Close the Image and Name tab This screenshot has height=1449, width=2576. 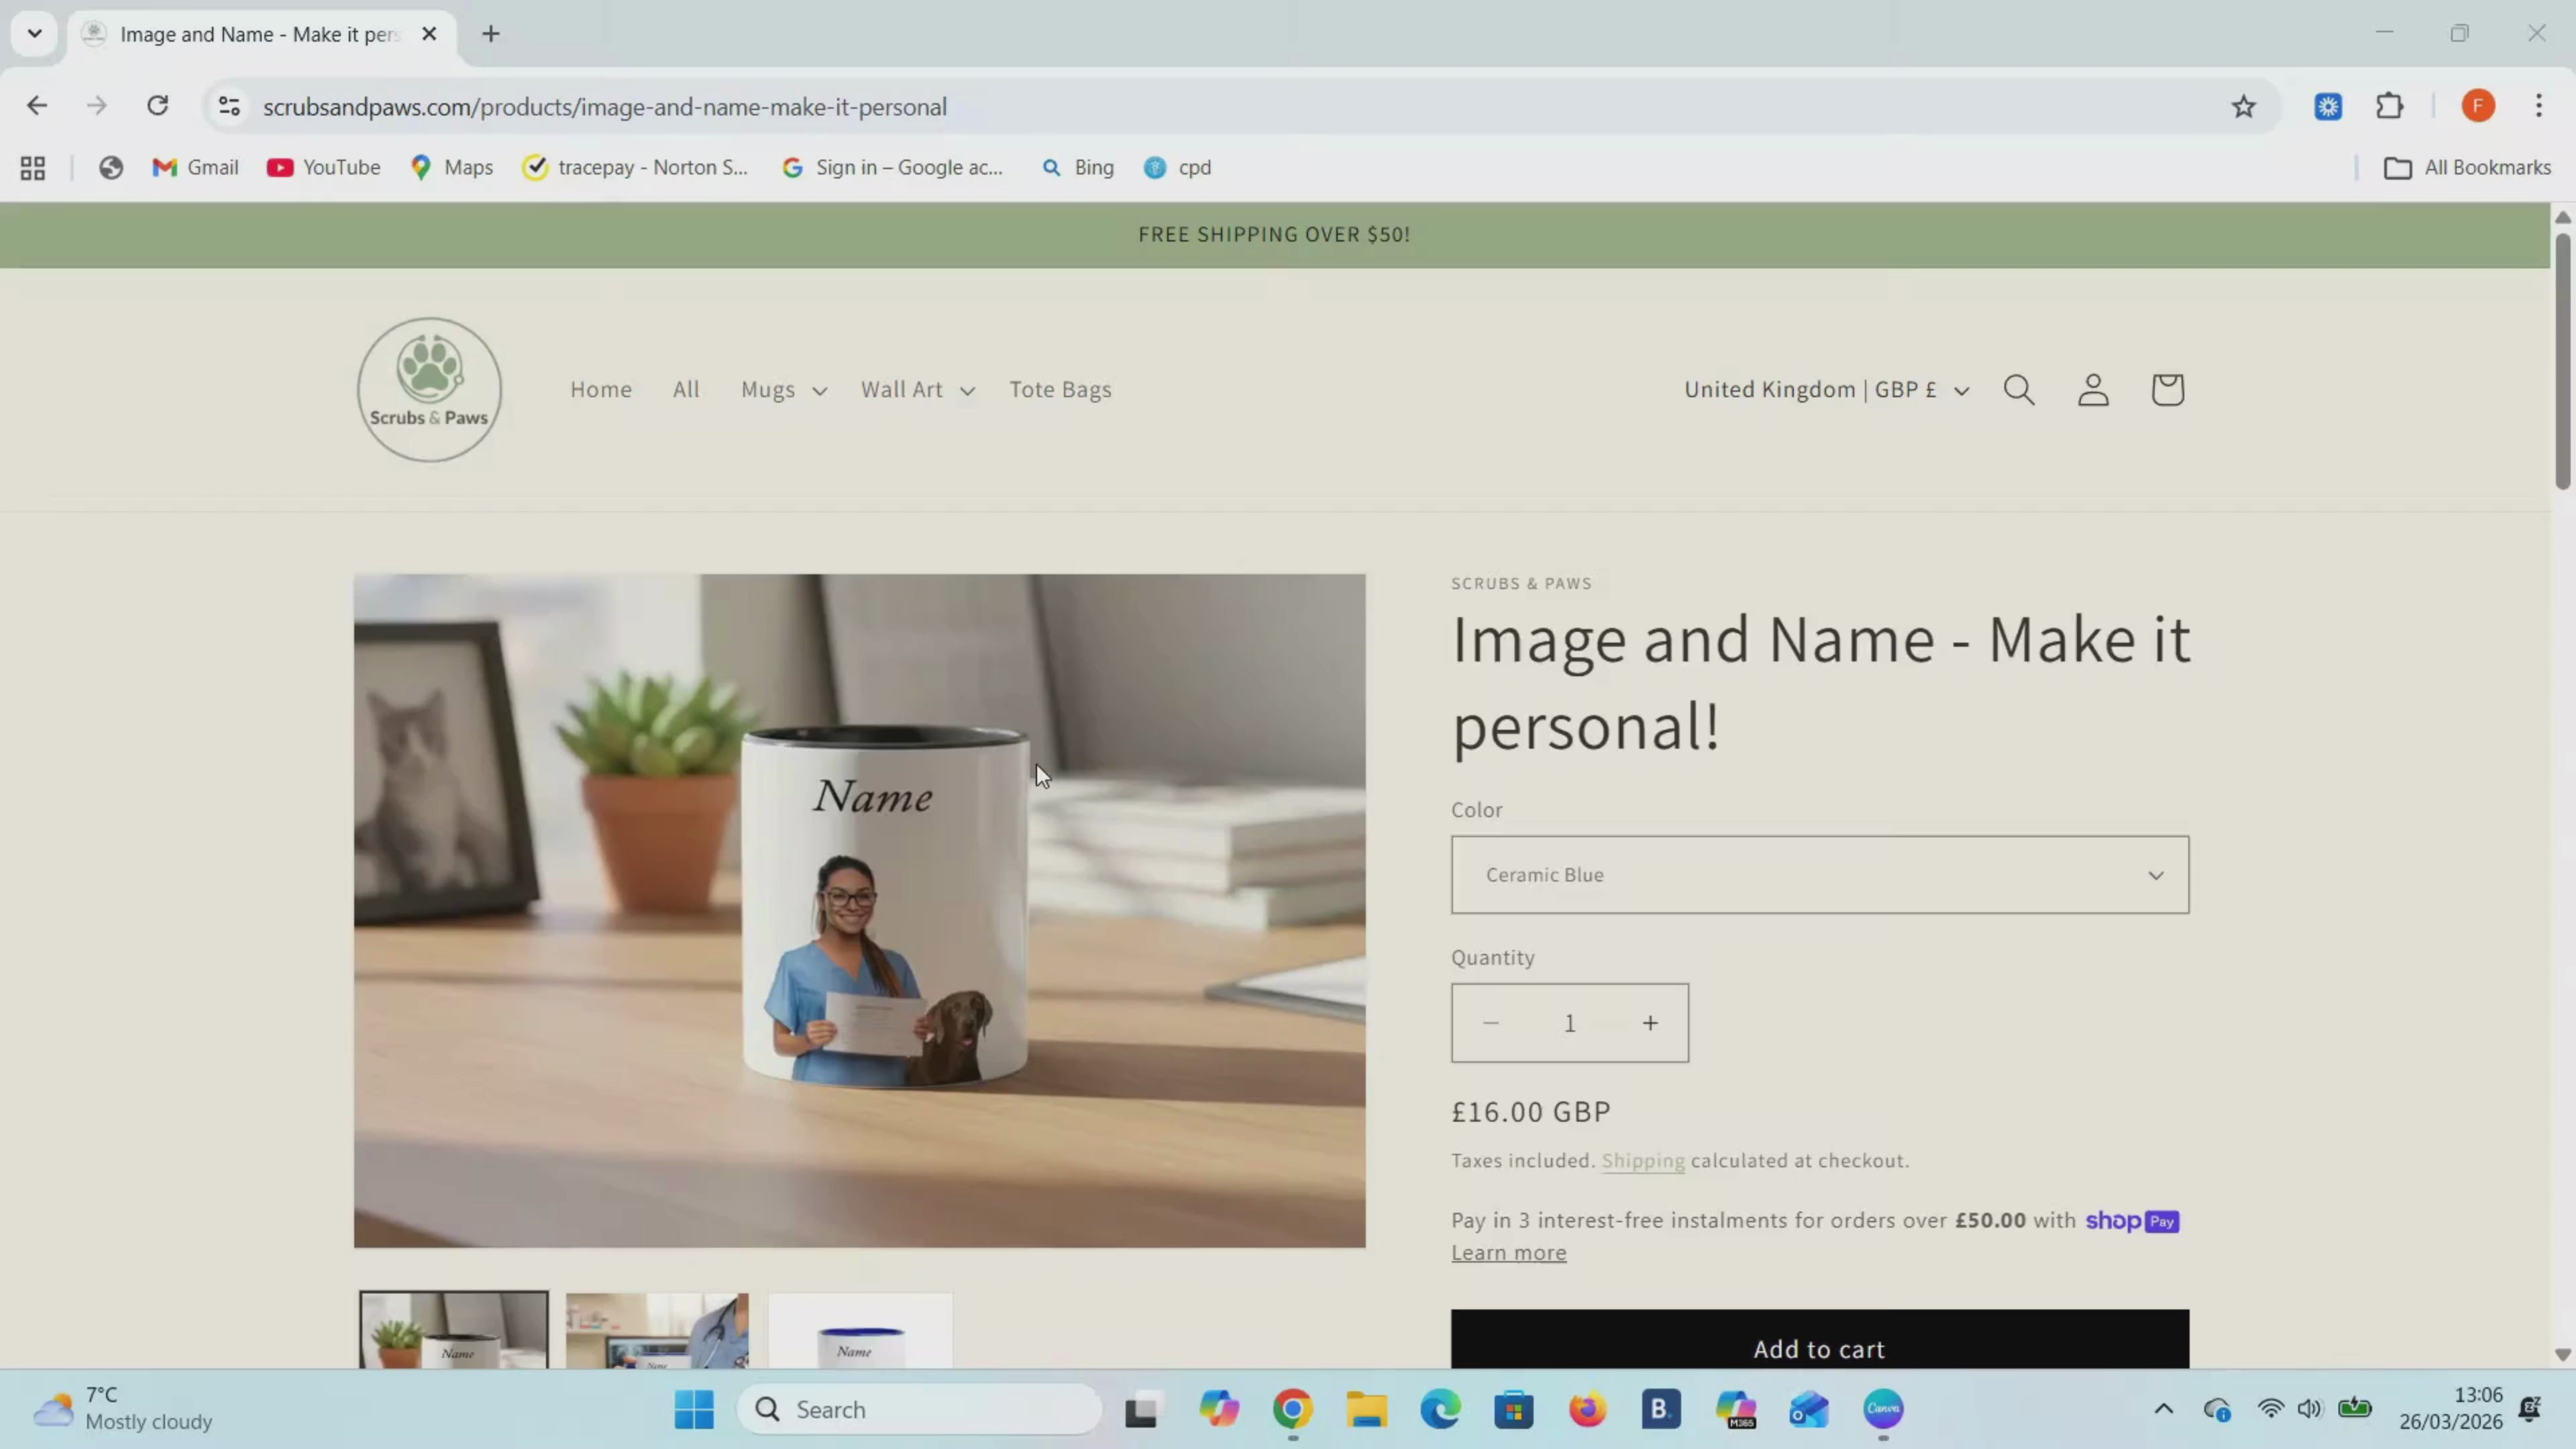coord(429,34)
